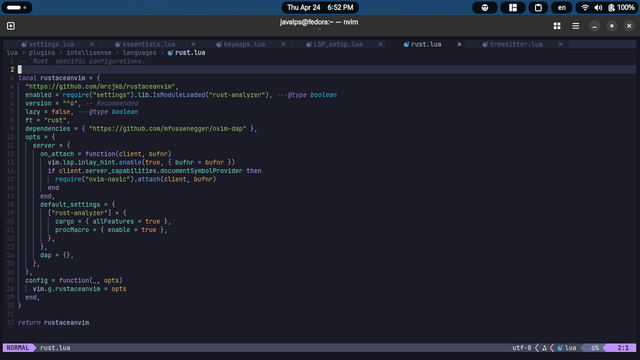This screenshot has width=640, height=360.
Task: Click 'plugins' in the breadcrumb path
Action: 42,53
